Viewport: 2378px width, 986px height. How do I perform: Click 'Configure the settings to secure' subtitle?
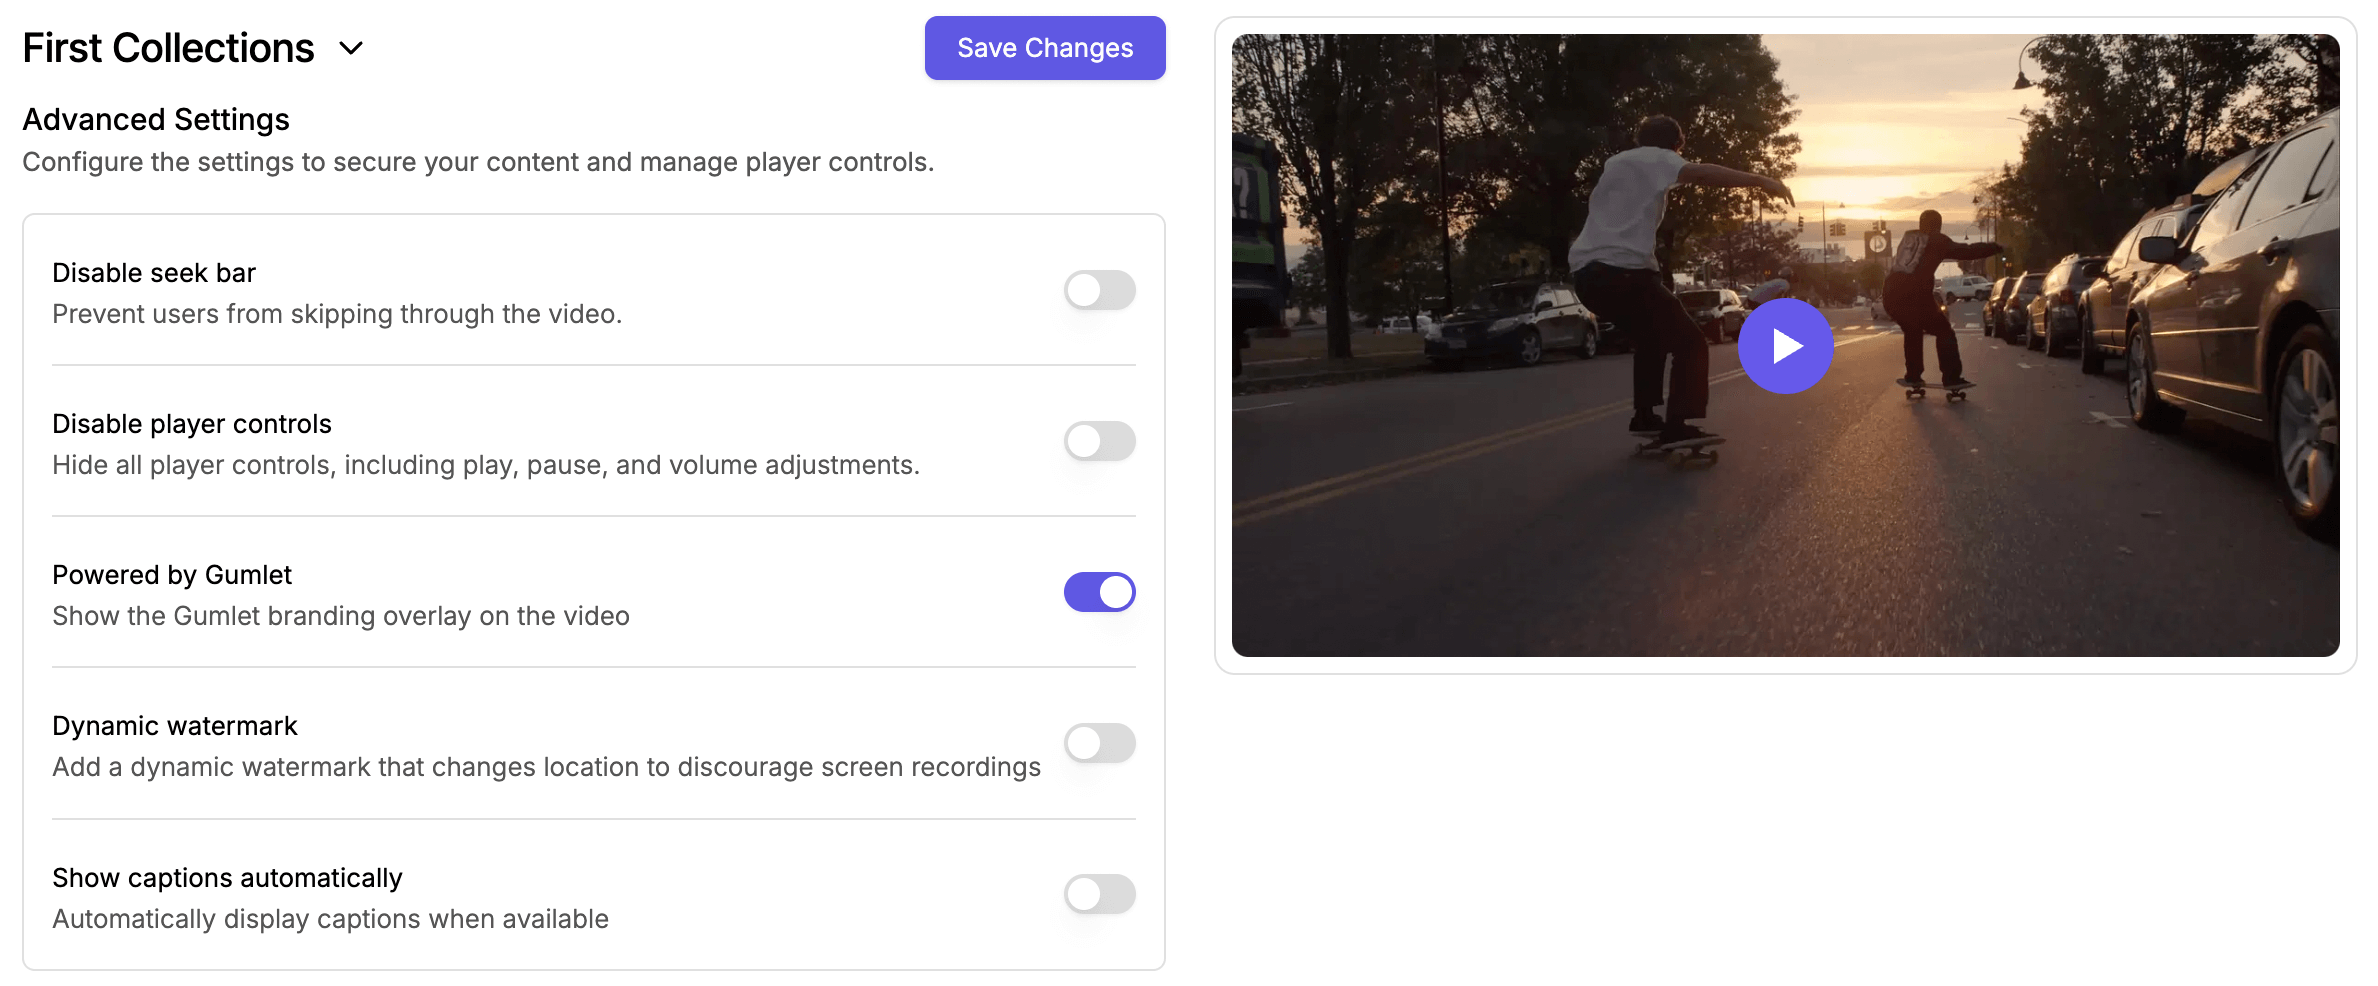click(x=478, y=162)
